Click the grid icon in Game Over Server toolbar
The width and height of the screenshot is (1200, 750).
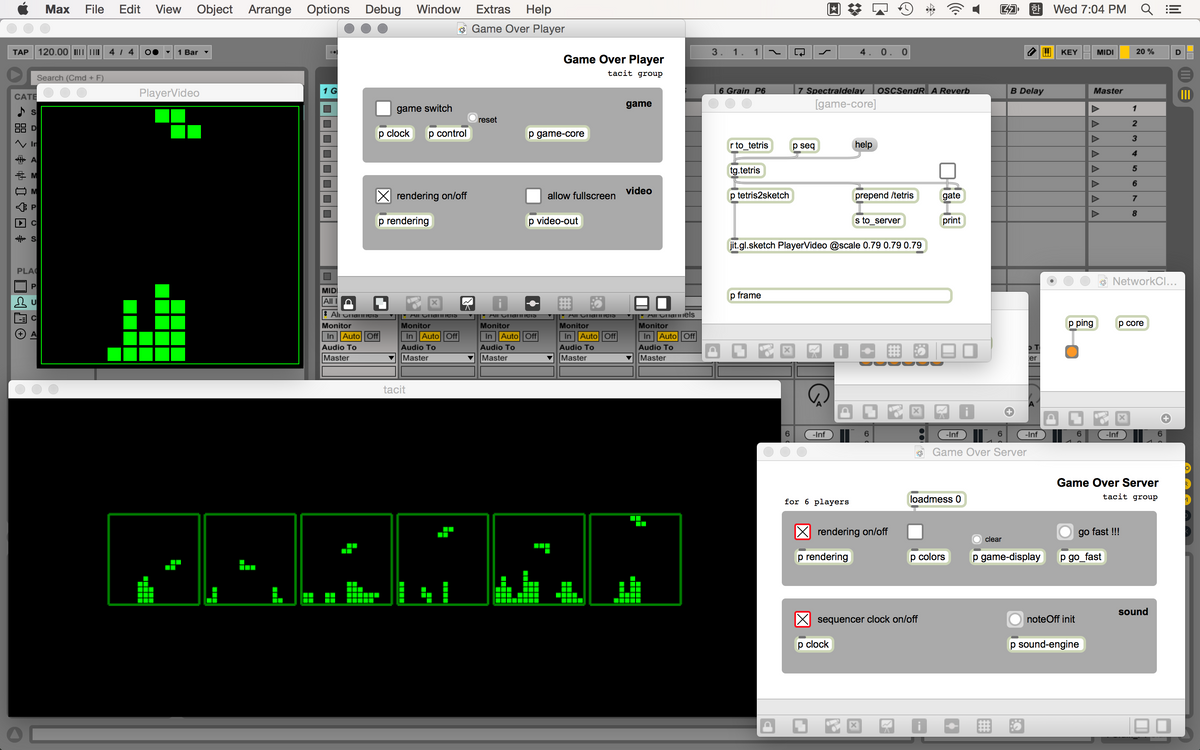click(x=984, y=725)
